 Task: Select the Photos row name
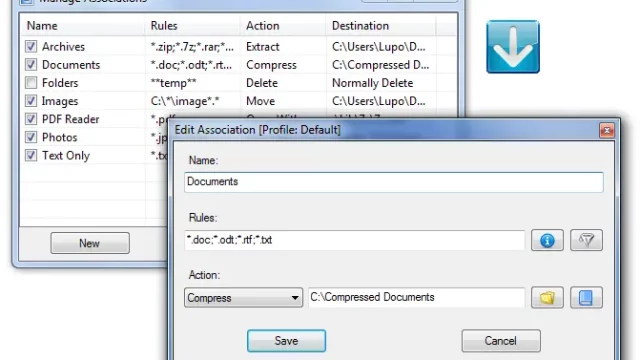[60, 138]
